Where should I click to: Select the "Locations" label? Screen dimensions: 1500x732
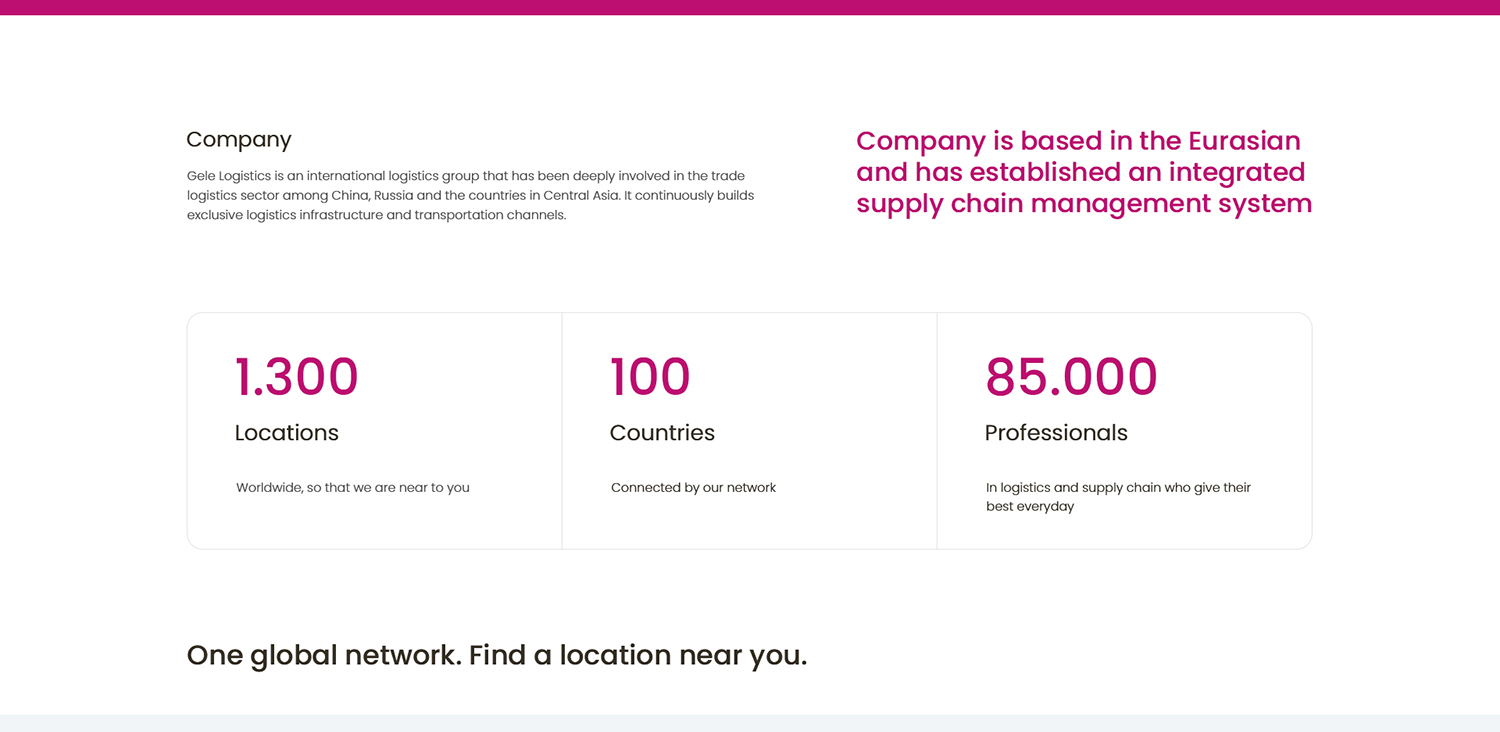pos(286,433)
